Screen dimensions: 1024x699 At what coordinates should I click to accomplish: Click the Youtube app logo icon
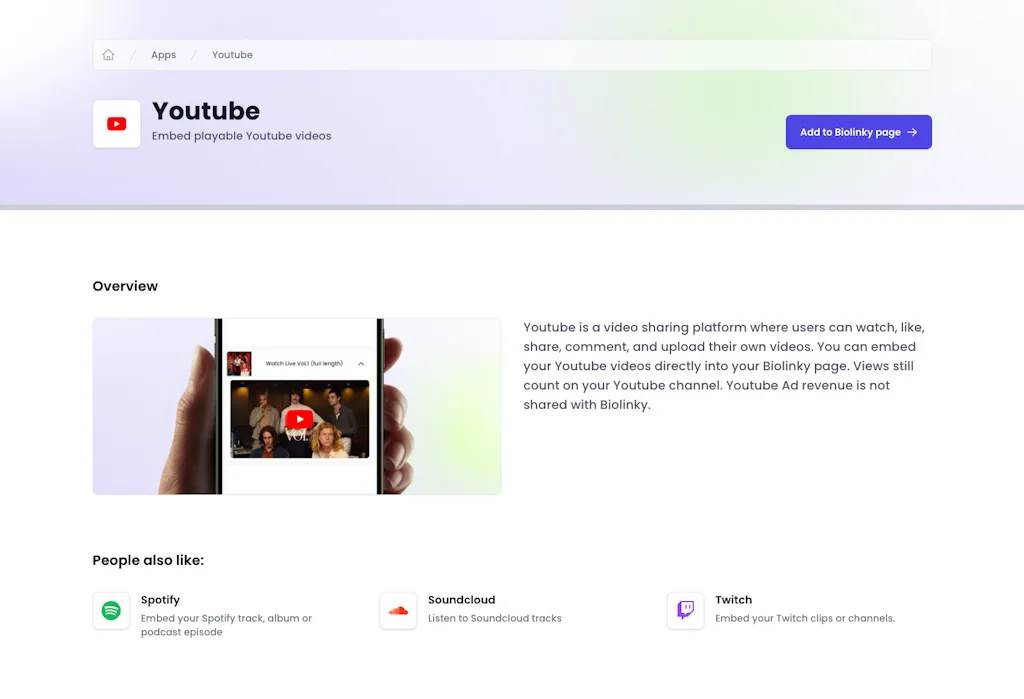pyautogui.click(x=117, y=124)
